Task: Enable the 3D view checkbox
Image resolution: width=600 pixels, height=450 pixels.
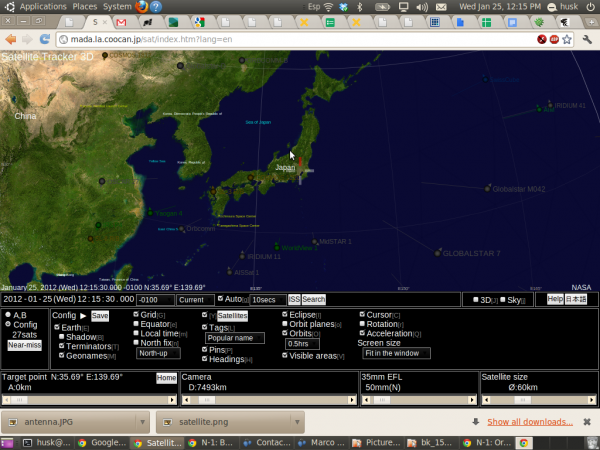Action: pyautogui.click(x=476, y=299)
